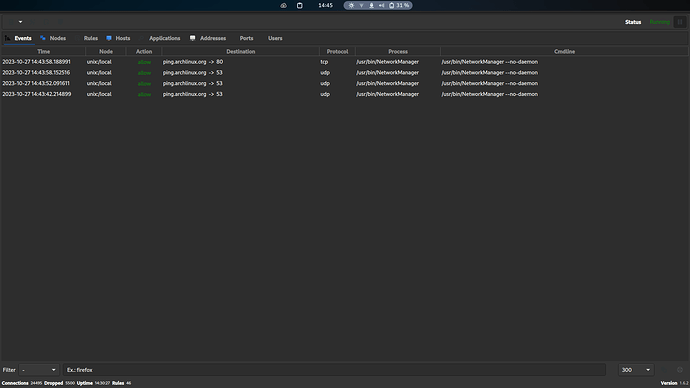The height and width of the screenshot is (388, 690).
Task: Click 'Dropped' count in status bar
Action: (70, 383)
